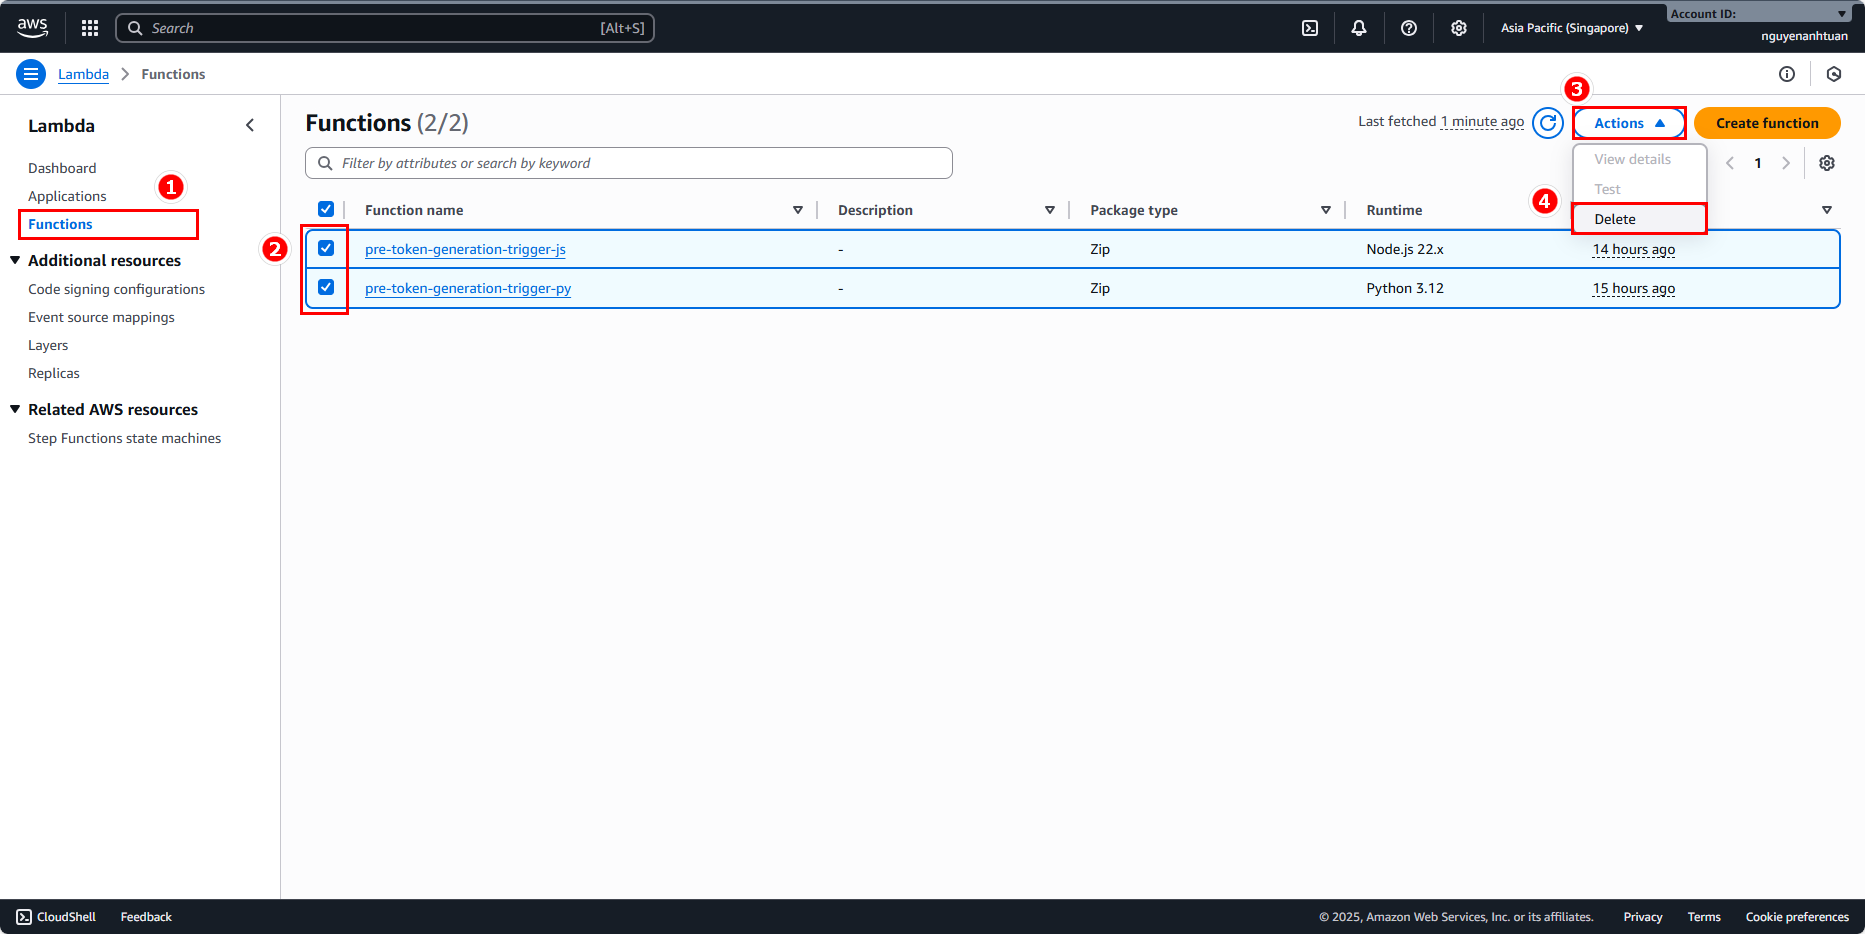
Task: Open the notifications bell
Action: tap(1358, 28)
